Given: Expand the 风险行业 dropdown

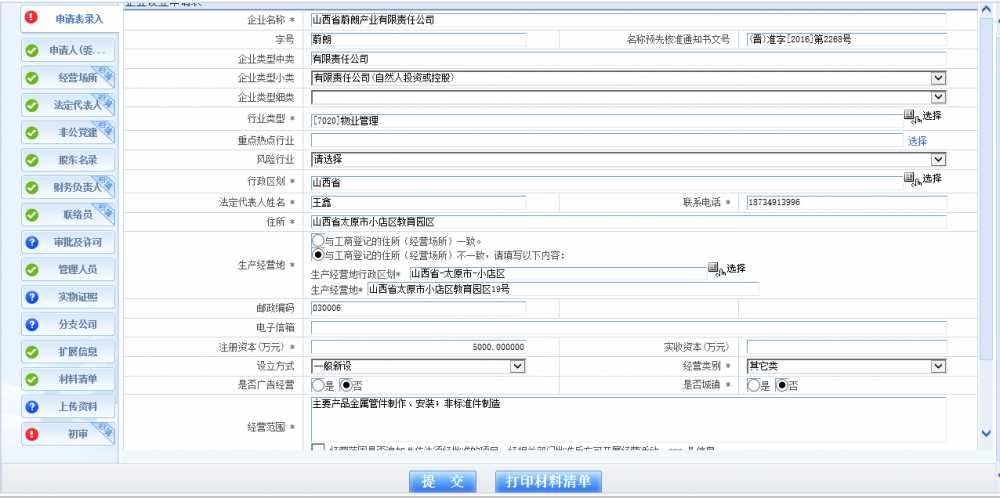Looking at the screenshot, I should (938, 159).
